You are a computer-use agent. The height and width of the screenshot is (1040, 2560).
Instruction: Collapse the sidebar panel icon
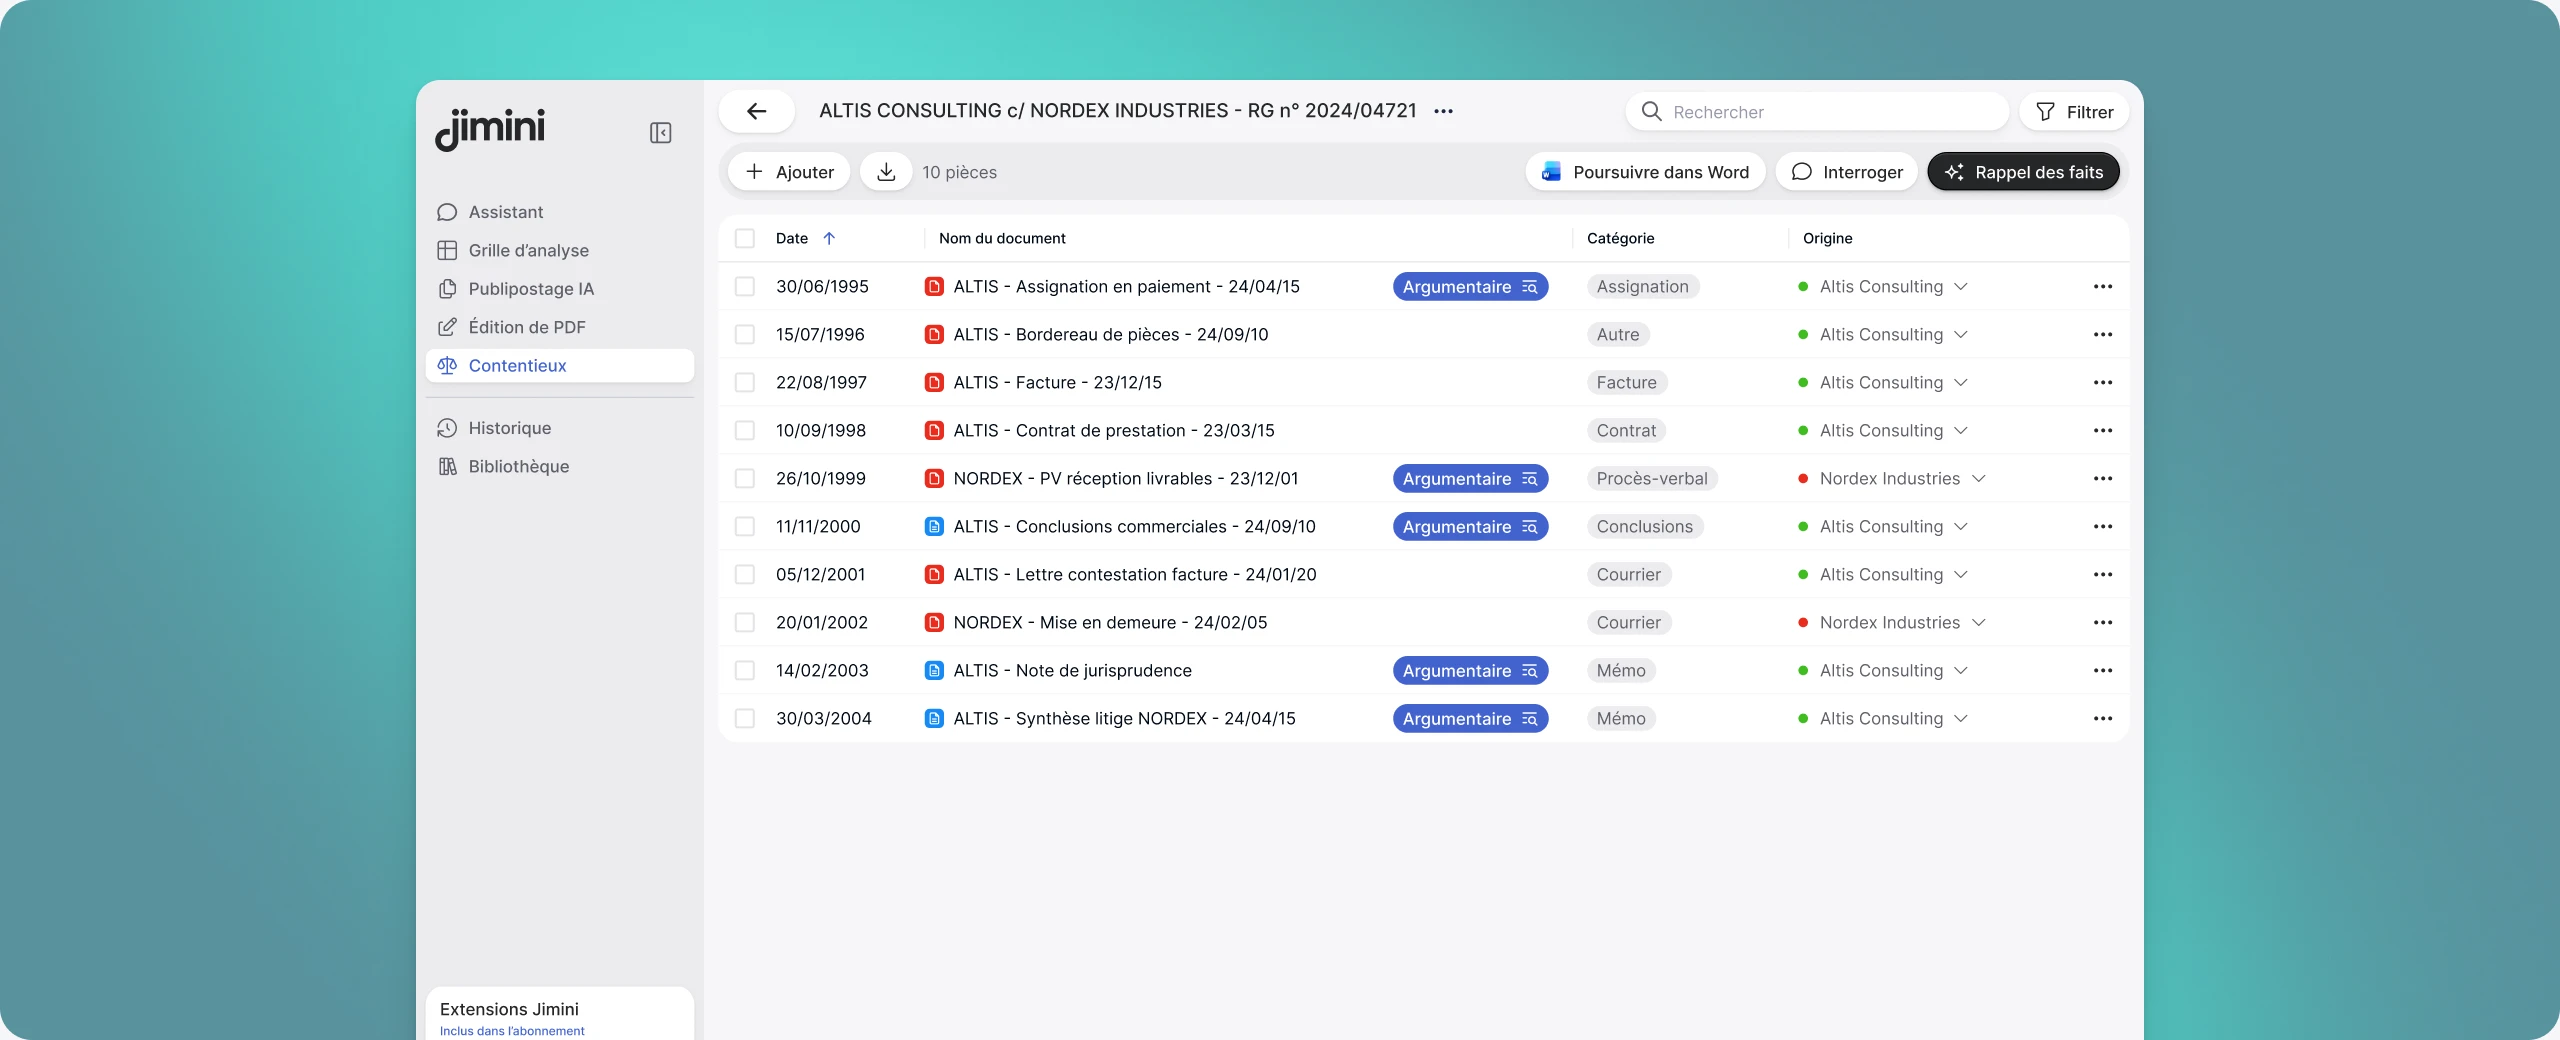point(660,133)
